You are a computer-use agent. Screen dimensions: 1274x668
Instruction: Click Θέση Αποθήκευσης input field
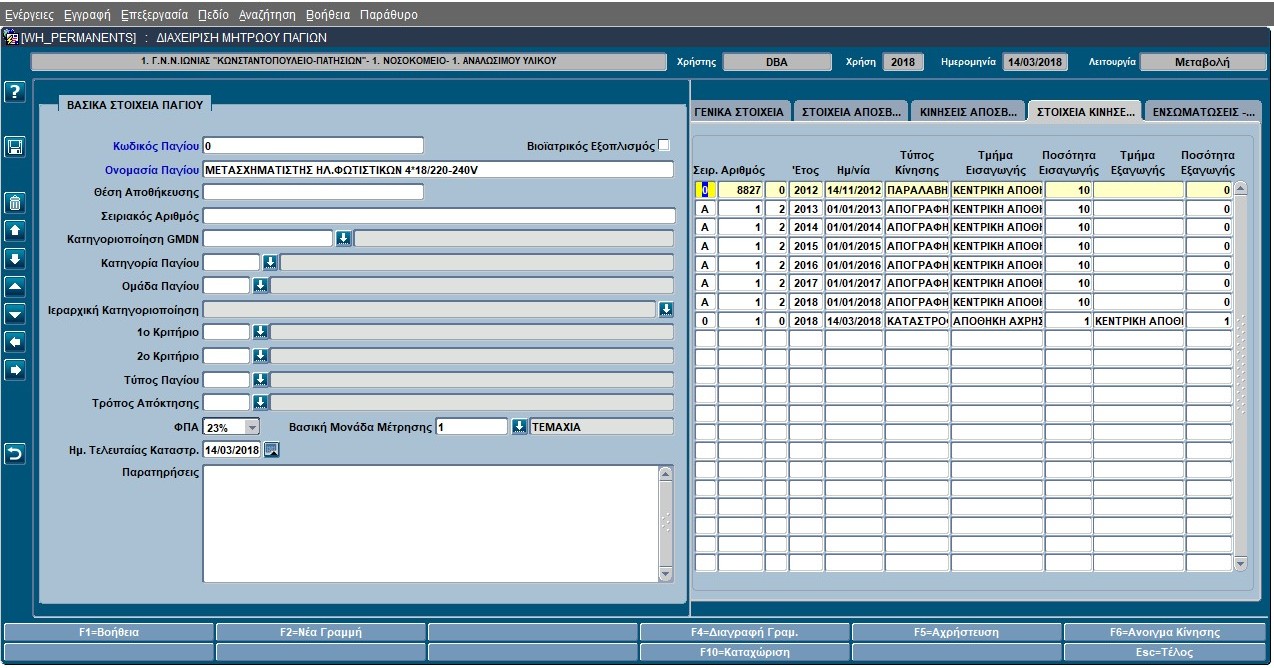click(313, 192)
